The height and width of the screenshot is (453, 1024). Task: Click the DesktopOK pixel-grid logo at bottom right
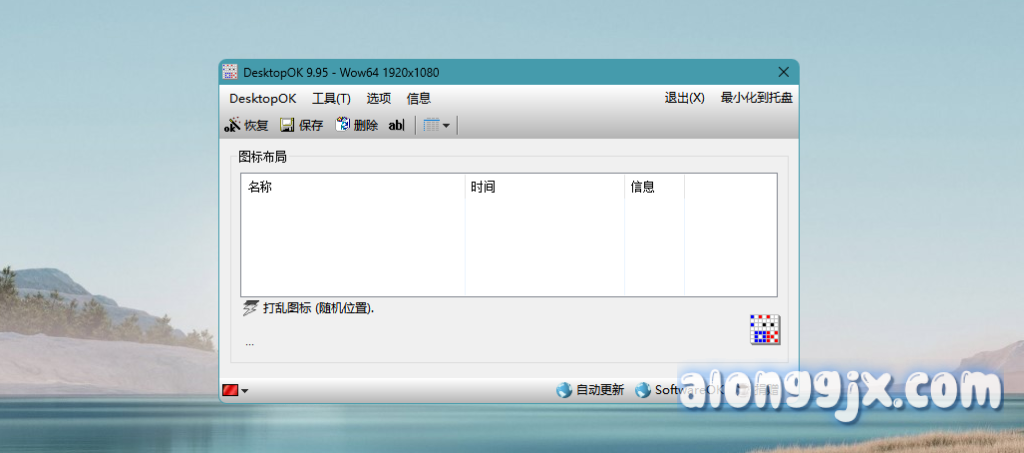[x=765, y=330]
